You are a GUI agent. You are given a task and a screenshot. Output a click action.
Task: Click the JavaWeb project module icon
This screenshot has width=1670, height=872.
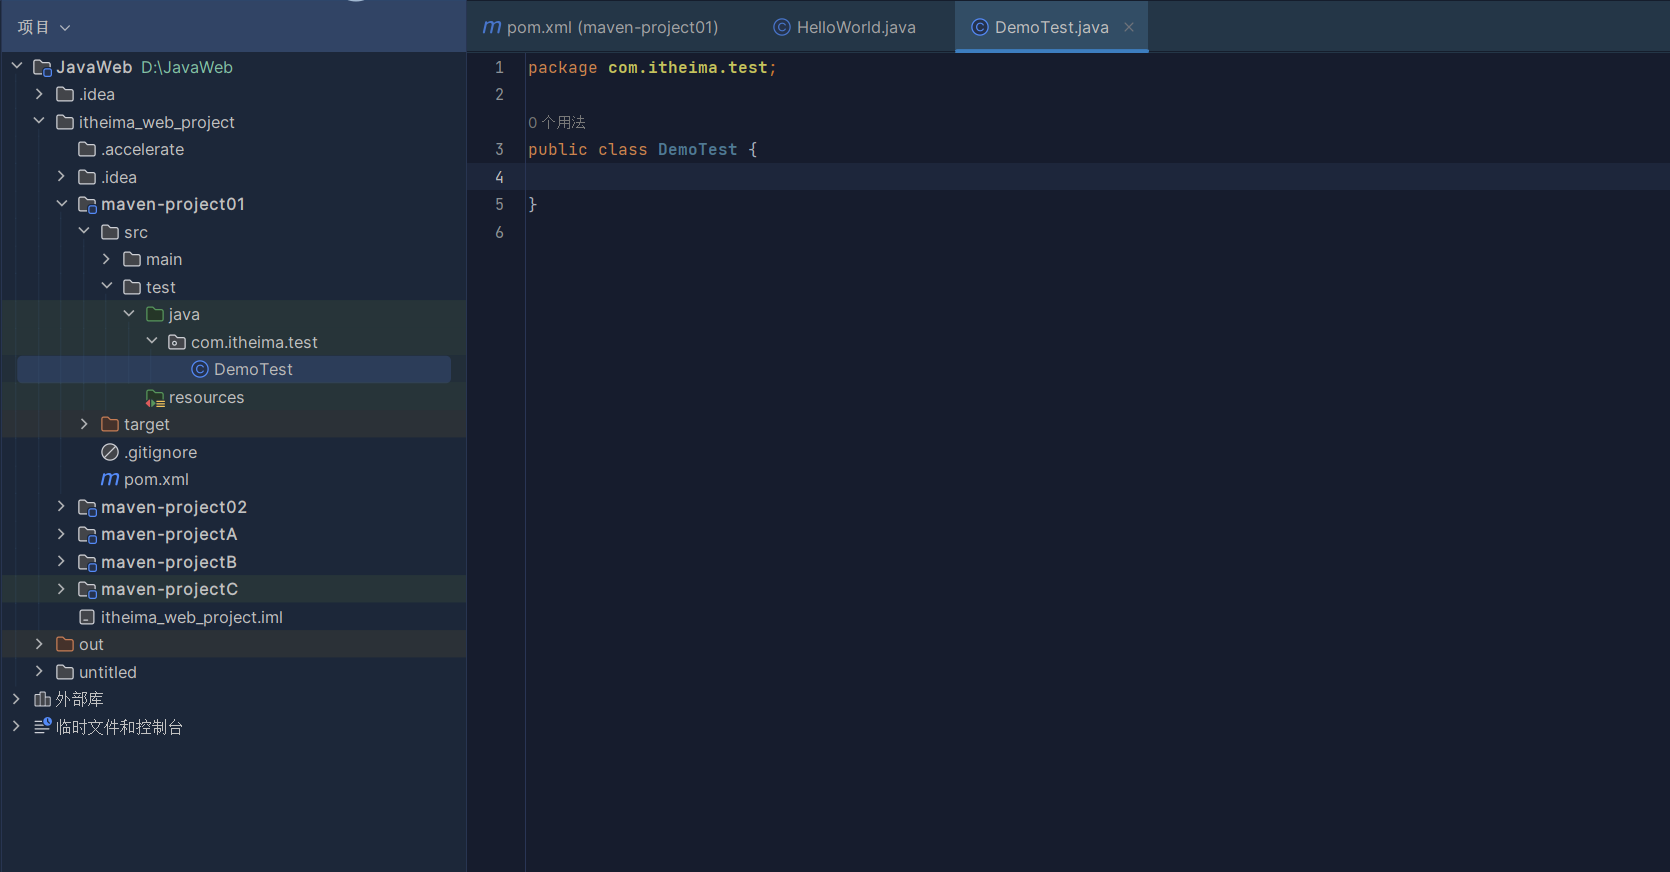[42, 67]
